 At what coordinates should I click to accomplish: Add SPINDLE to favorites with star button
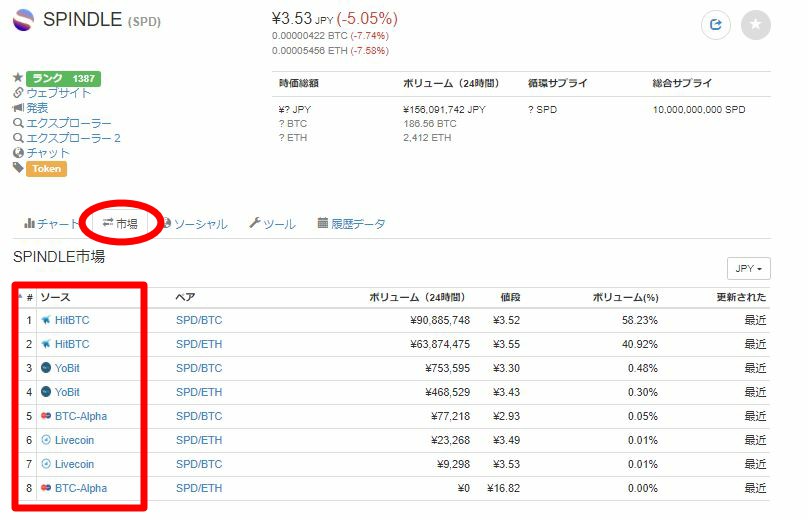pos(755,24)
